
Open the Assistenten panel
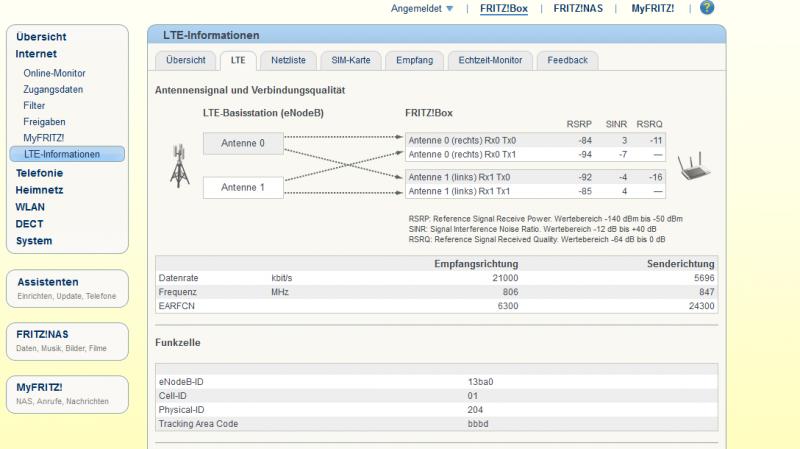[67, 288]
